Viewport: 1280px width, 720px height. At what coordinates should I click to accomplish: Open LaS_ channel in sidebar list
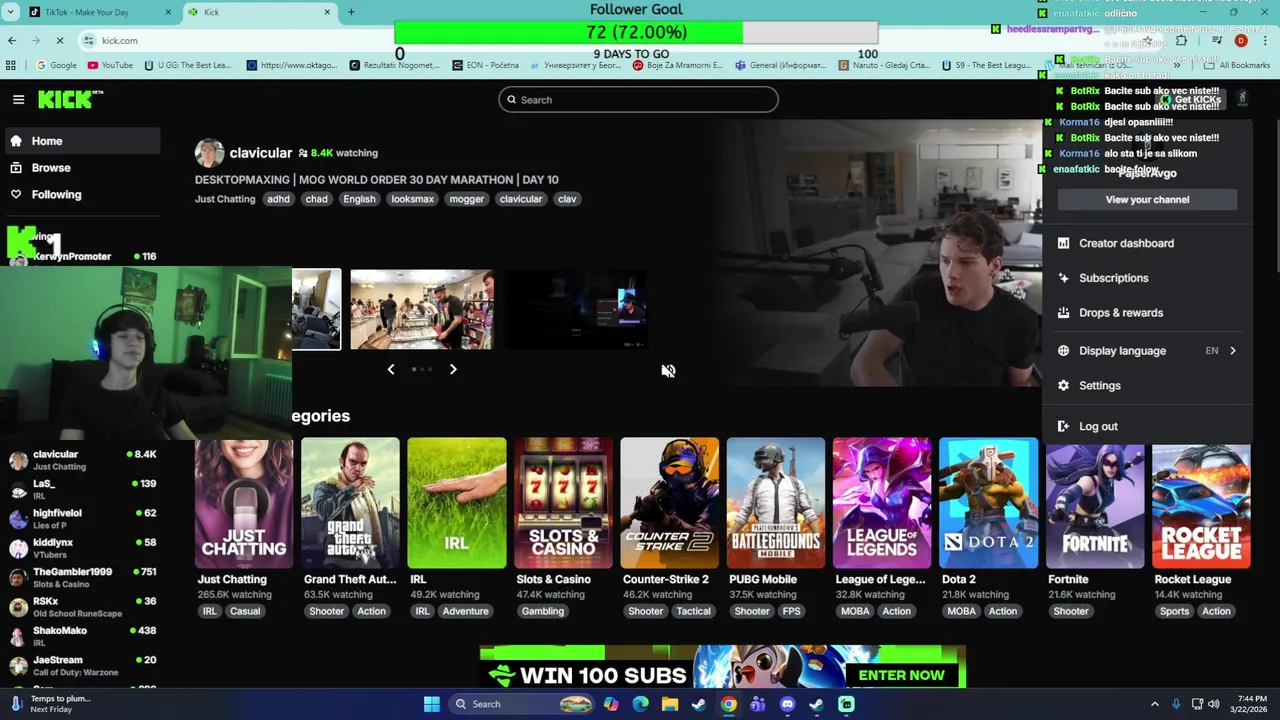[82, 489]
